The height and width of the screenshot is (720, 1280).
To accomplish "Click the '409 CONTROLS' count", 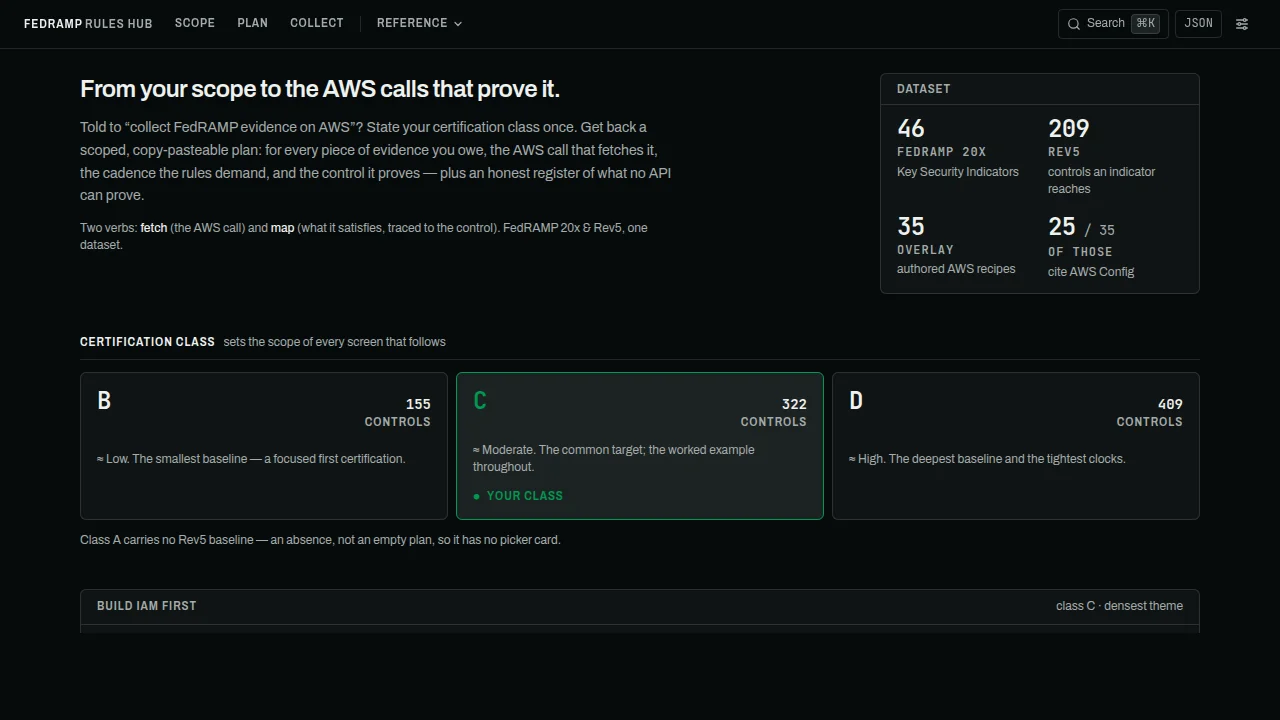I will pos(1150,412).
